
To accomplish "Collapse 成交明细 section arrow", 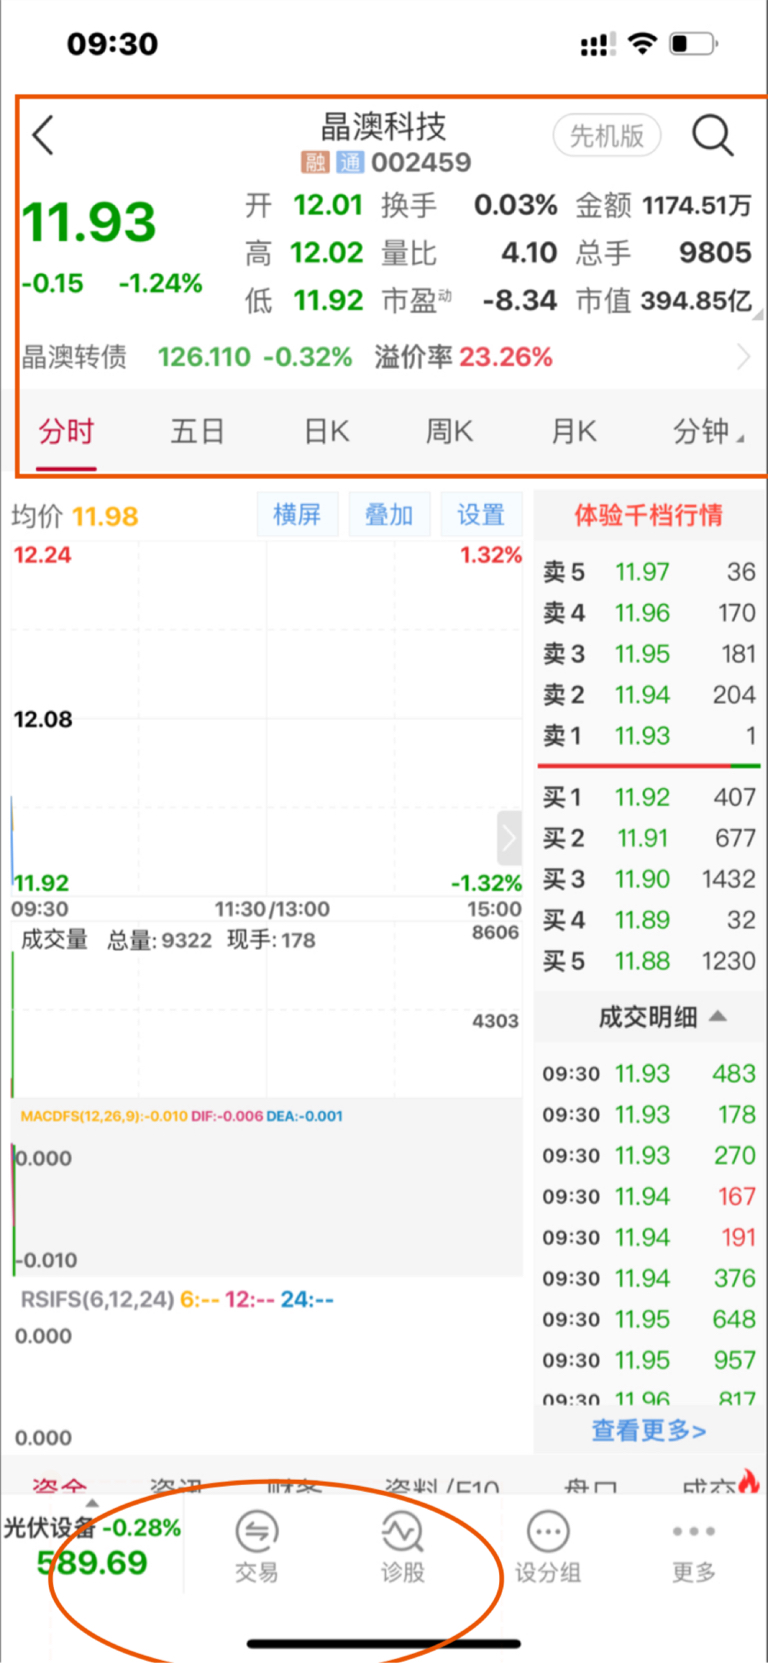I will 717,1016.
